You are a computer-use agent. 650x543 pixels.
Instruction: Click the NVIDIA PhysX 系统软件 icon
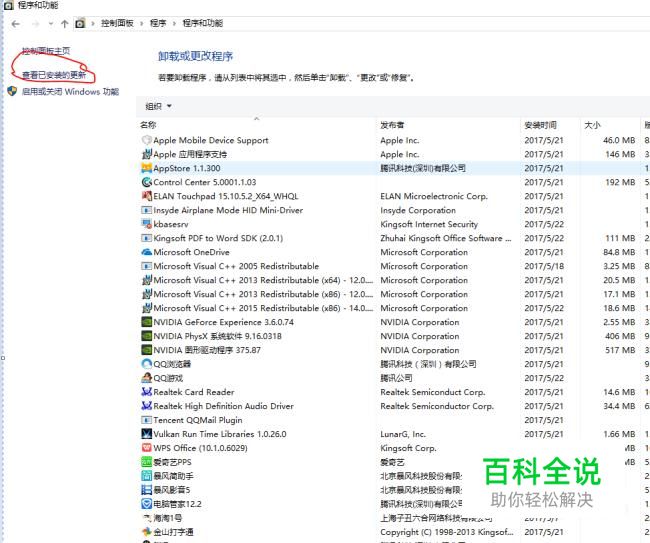pos(146,336)
